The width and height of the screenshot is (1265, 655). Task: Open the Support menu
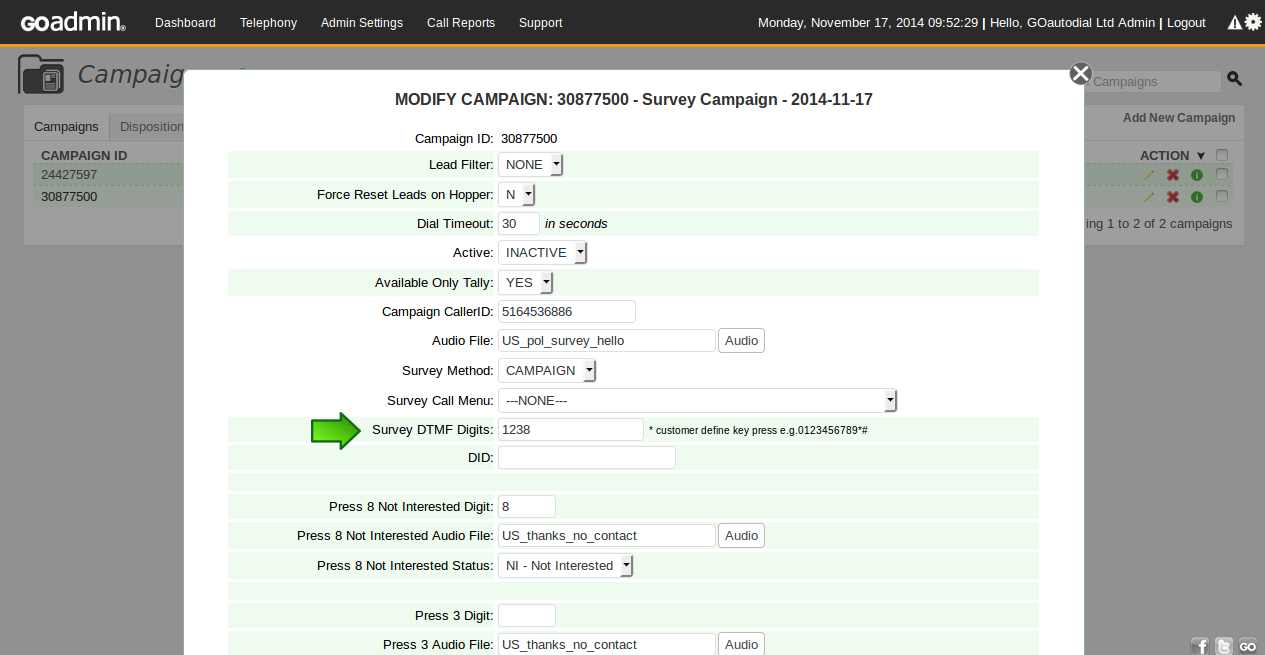click(540, 22)
